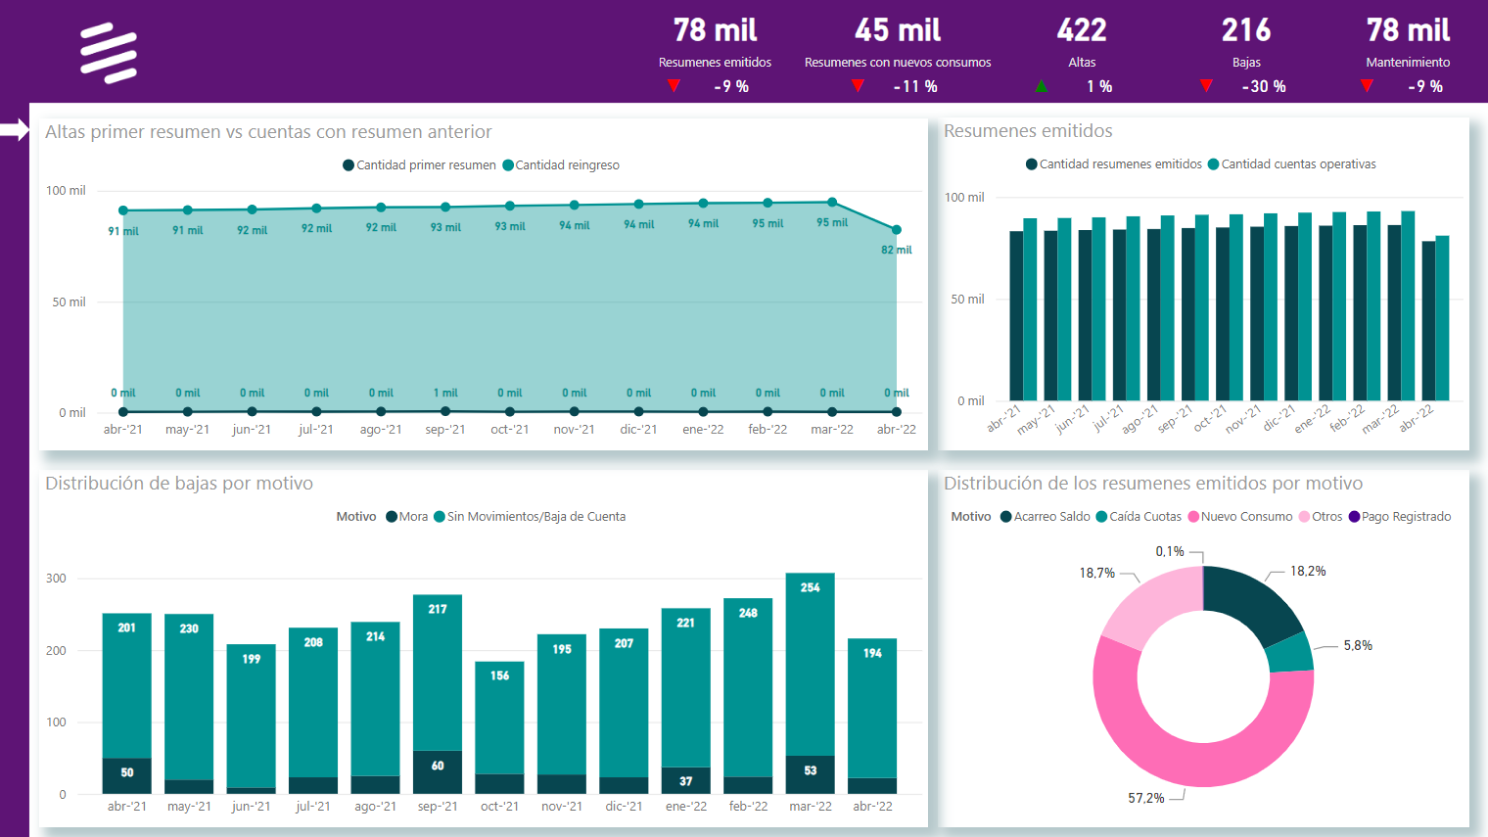This screenshot has width=1488, height=837.
Task: Click the sep-'21 Mora segment labeled 60
Action: click(x=437, y=771)
